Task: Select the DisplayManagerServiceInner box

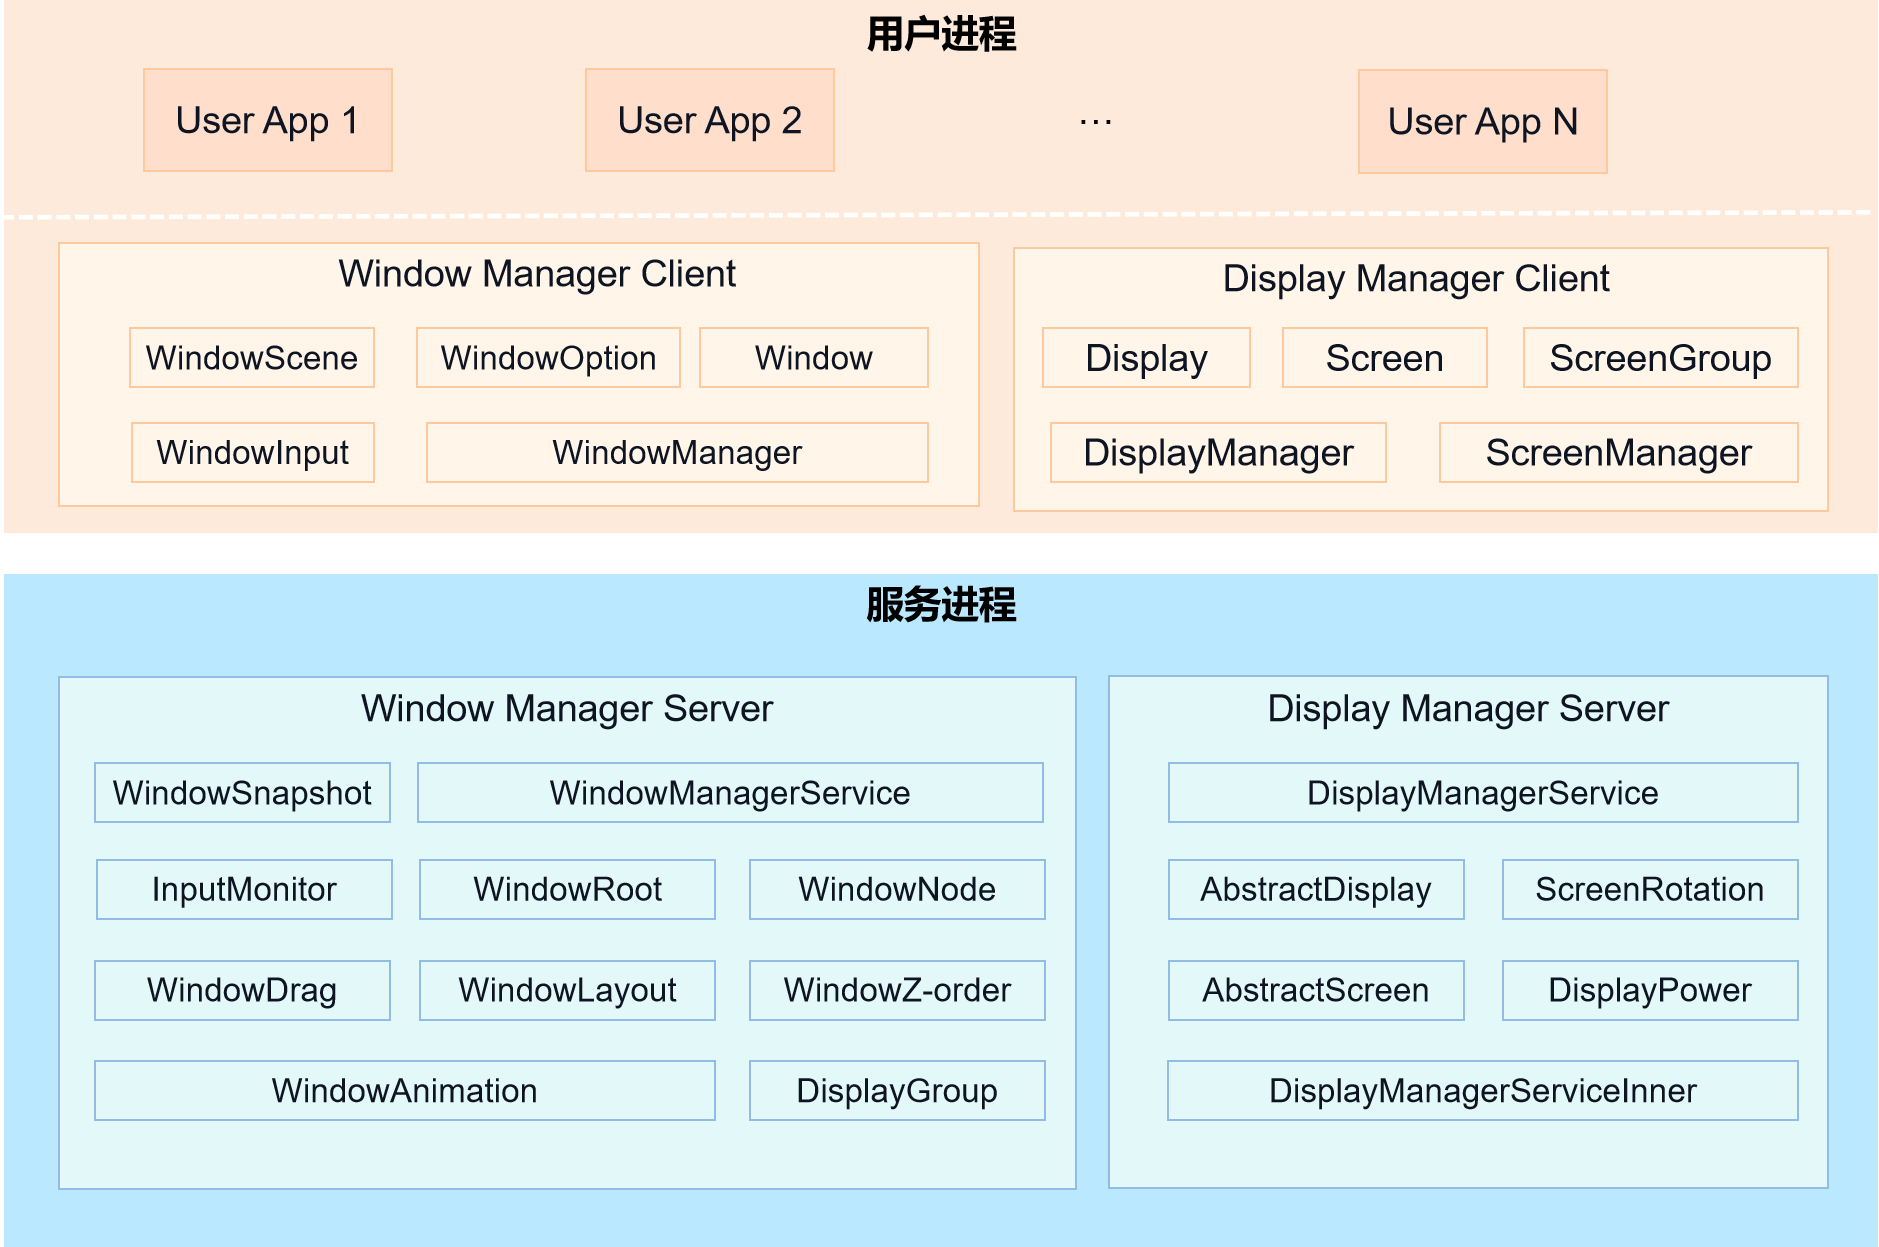Action: pyautogui.click(x=1482, y=1090)
